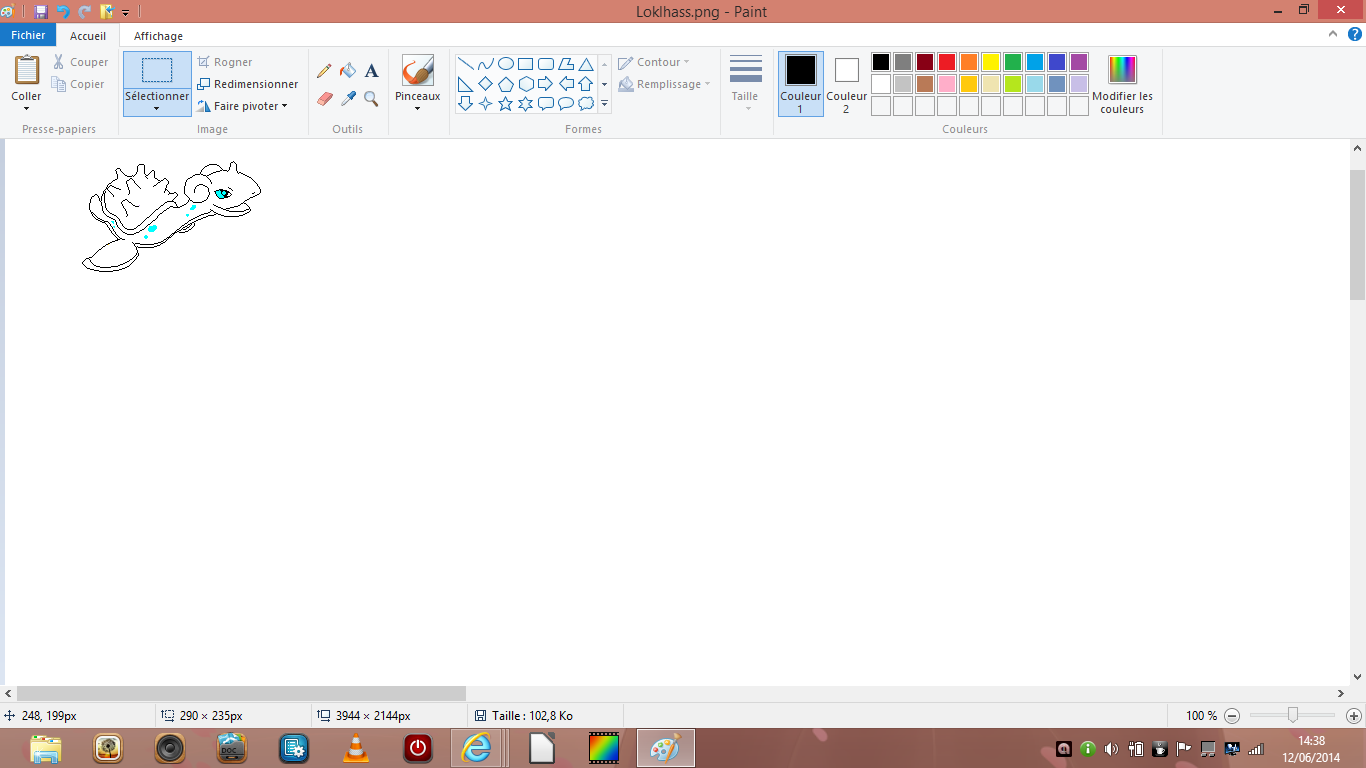Click the Rogner crop button
This screenshot has width=1366, height=768.
click(225, 62)
